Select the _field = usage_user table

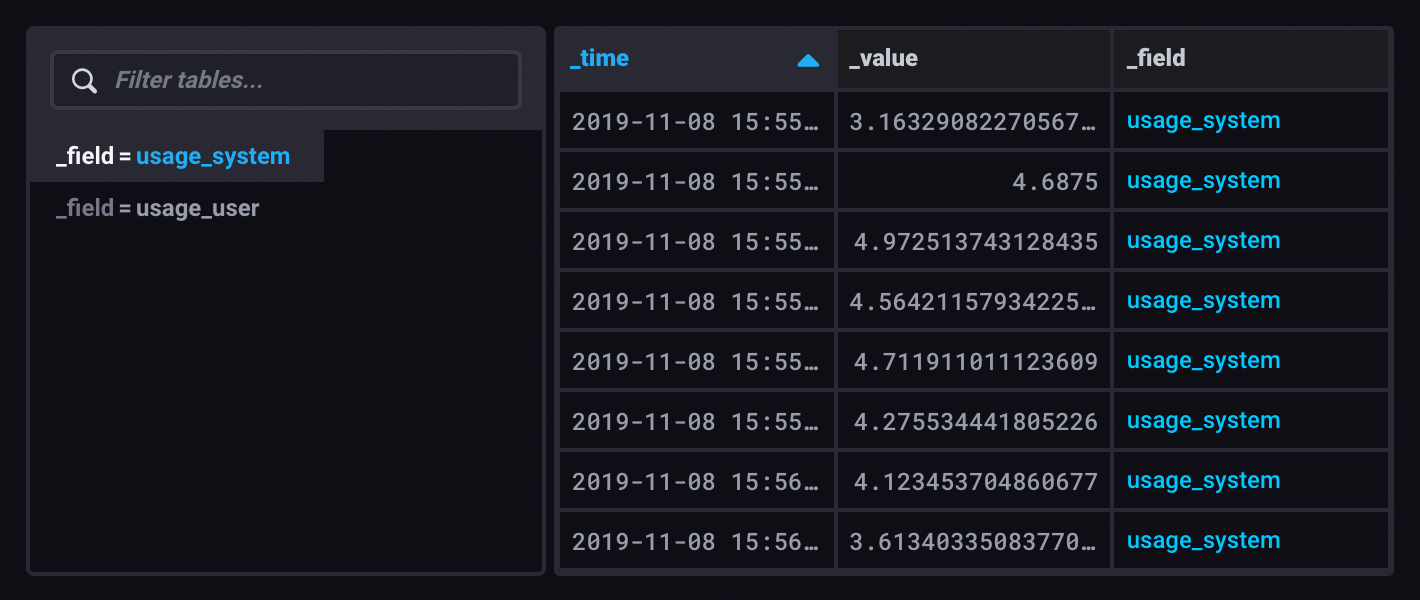pos(158,209)
